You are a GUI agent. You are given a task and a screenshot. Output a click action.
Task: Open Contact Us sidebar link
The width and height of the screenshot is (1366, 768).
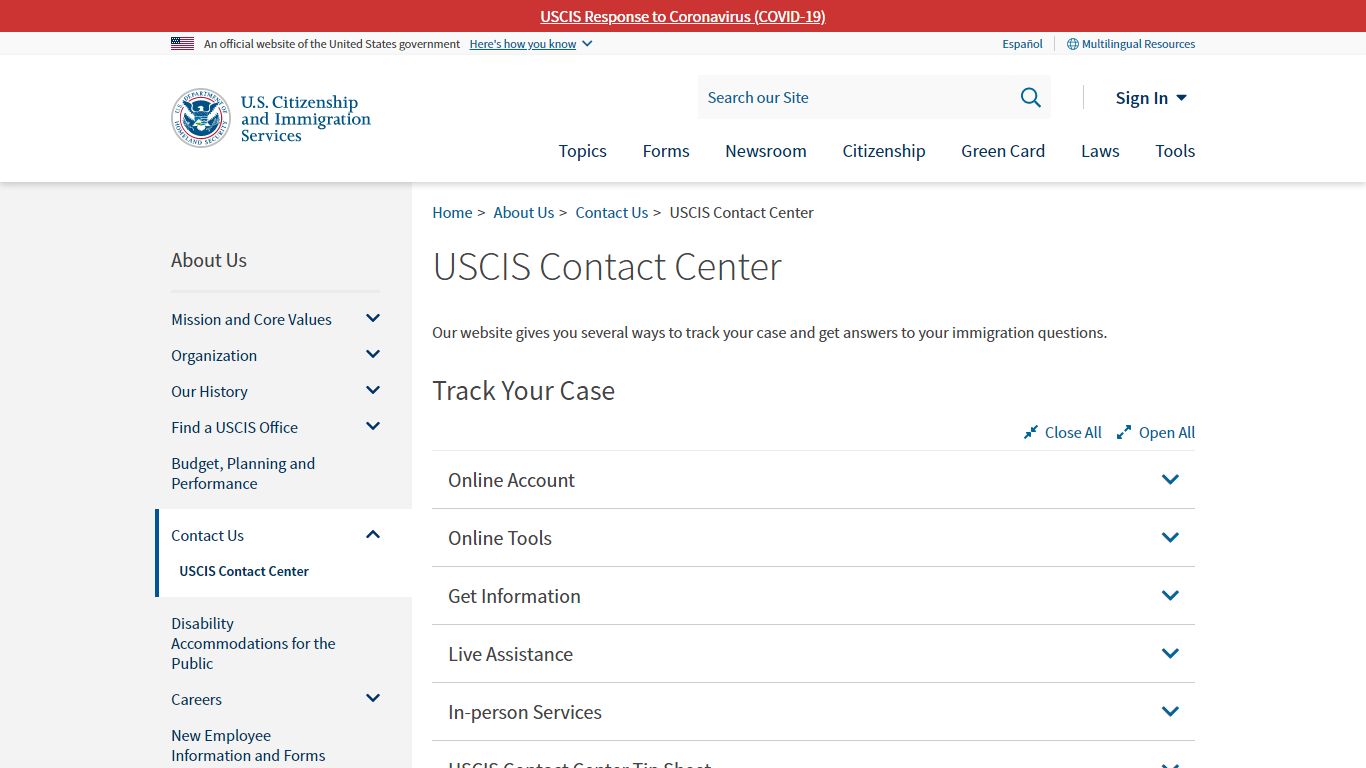[207, 535]
